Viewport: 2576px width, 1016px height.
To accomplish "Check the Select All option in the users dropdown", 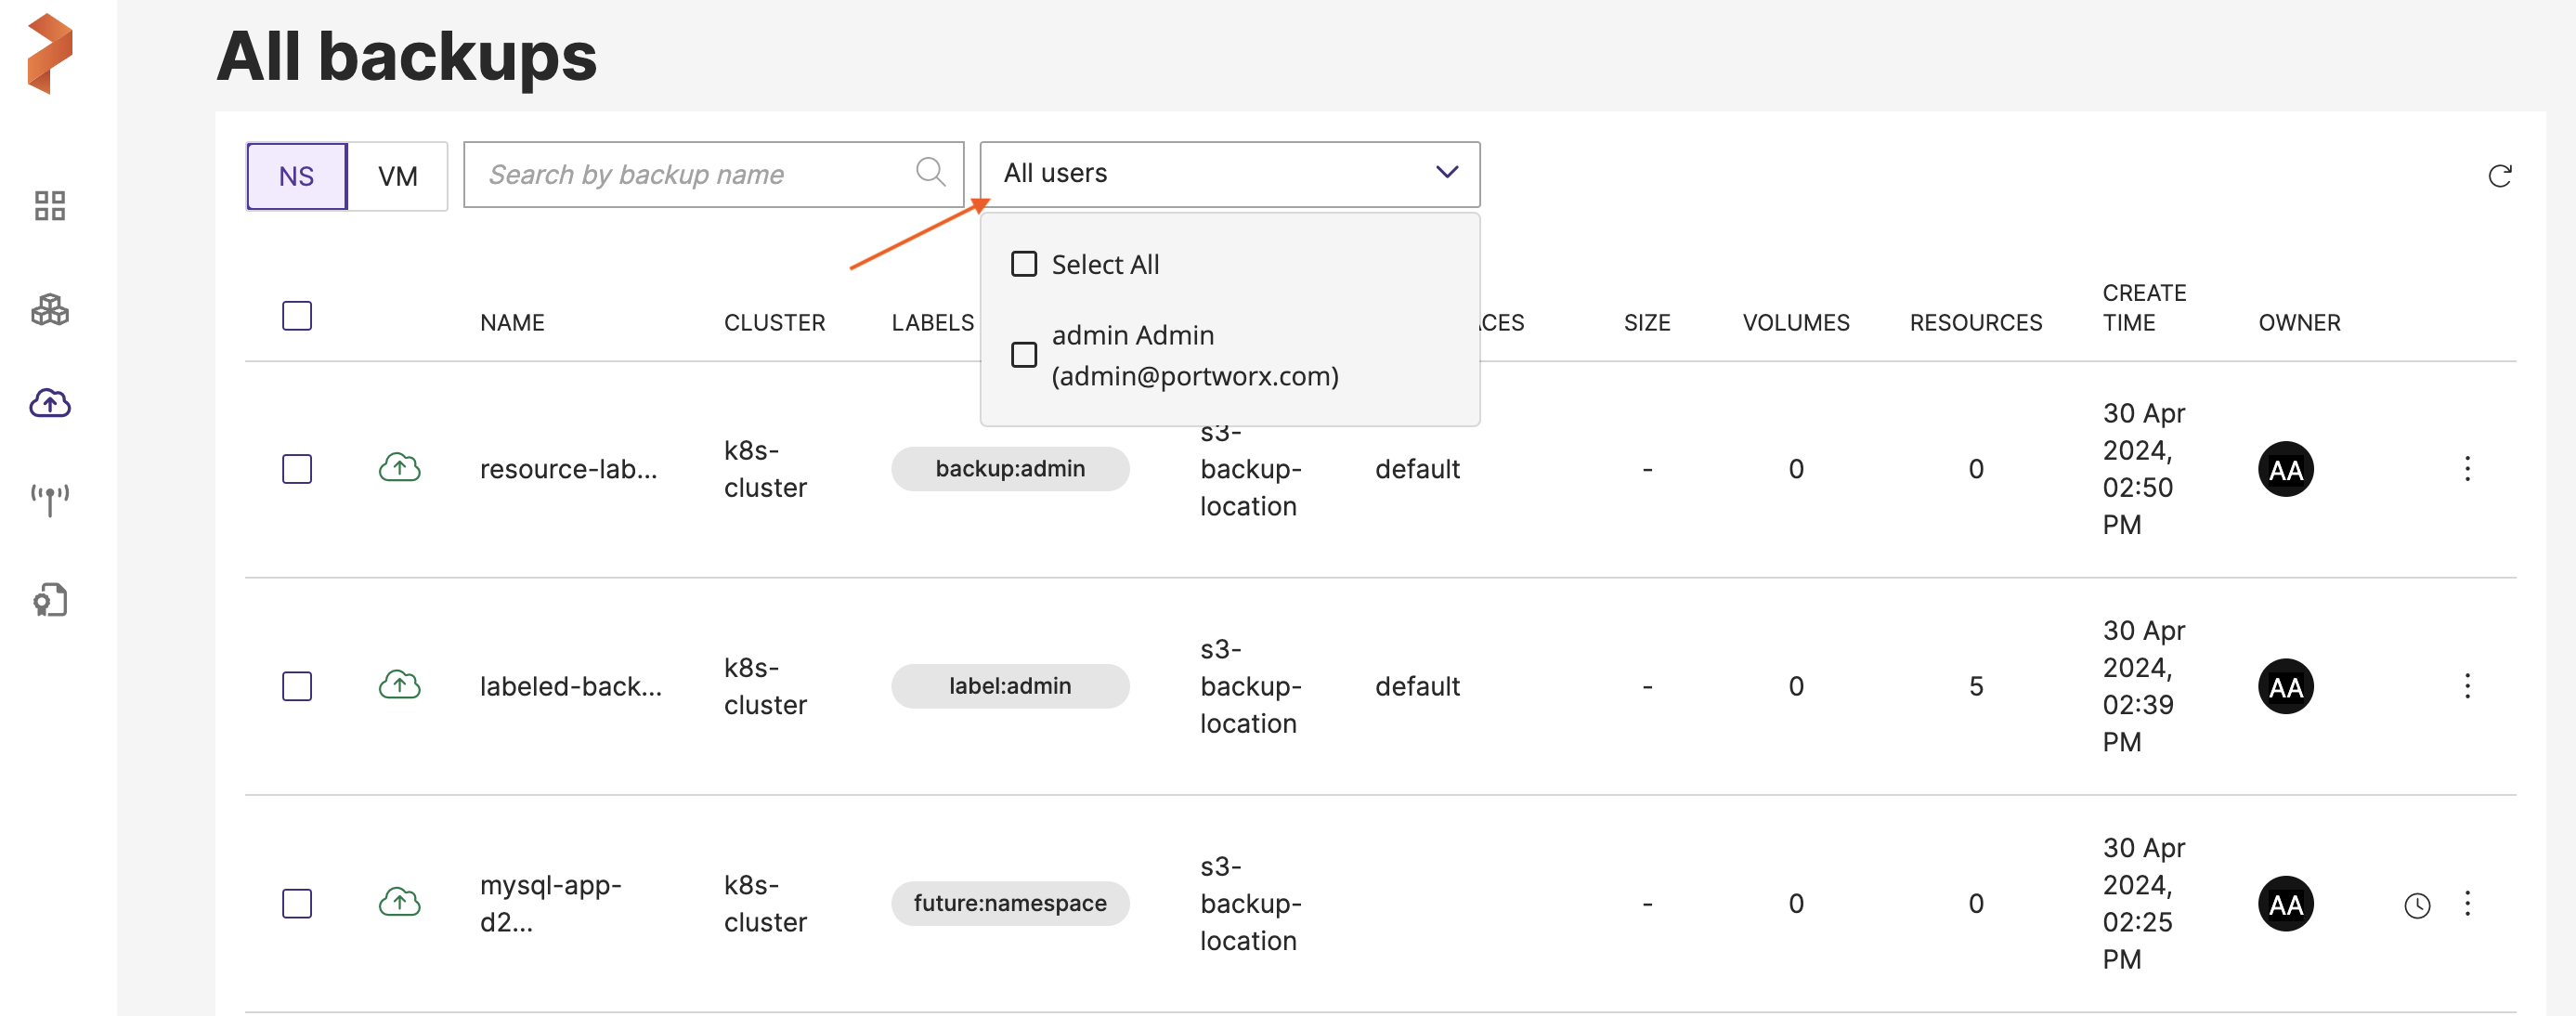I will point(1024,264).
